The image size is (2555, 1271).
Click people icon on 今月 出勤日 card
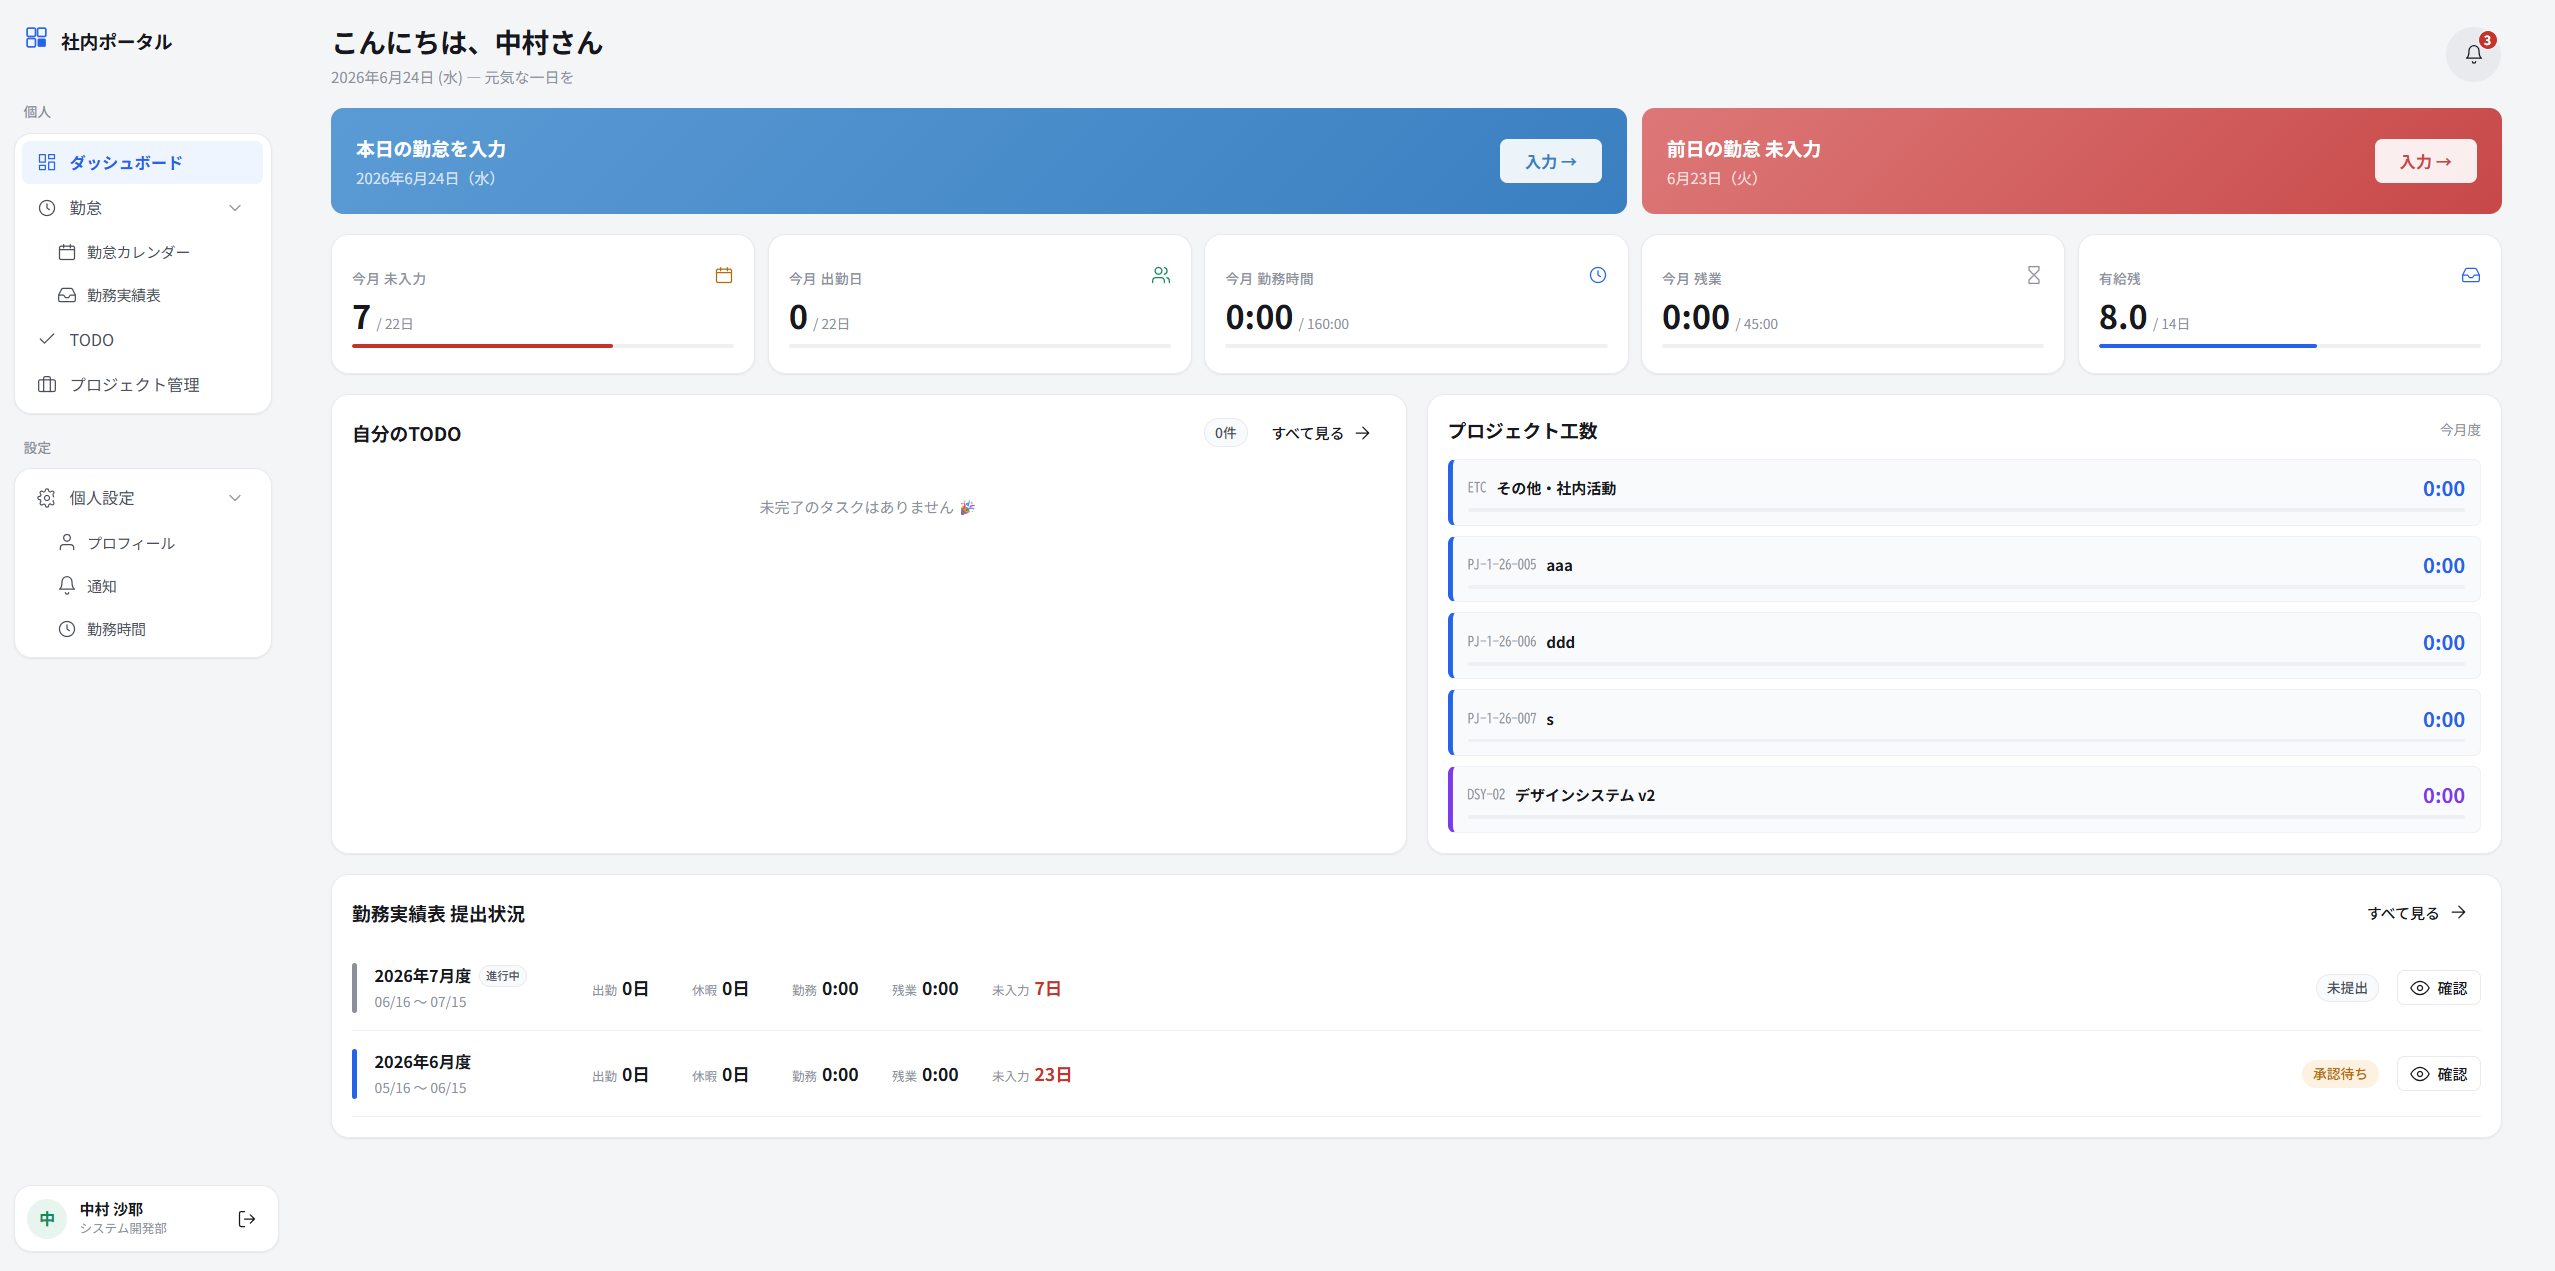point(1161,275)
